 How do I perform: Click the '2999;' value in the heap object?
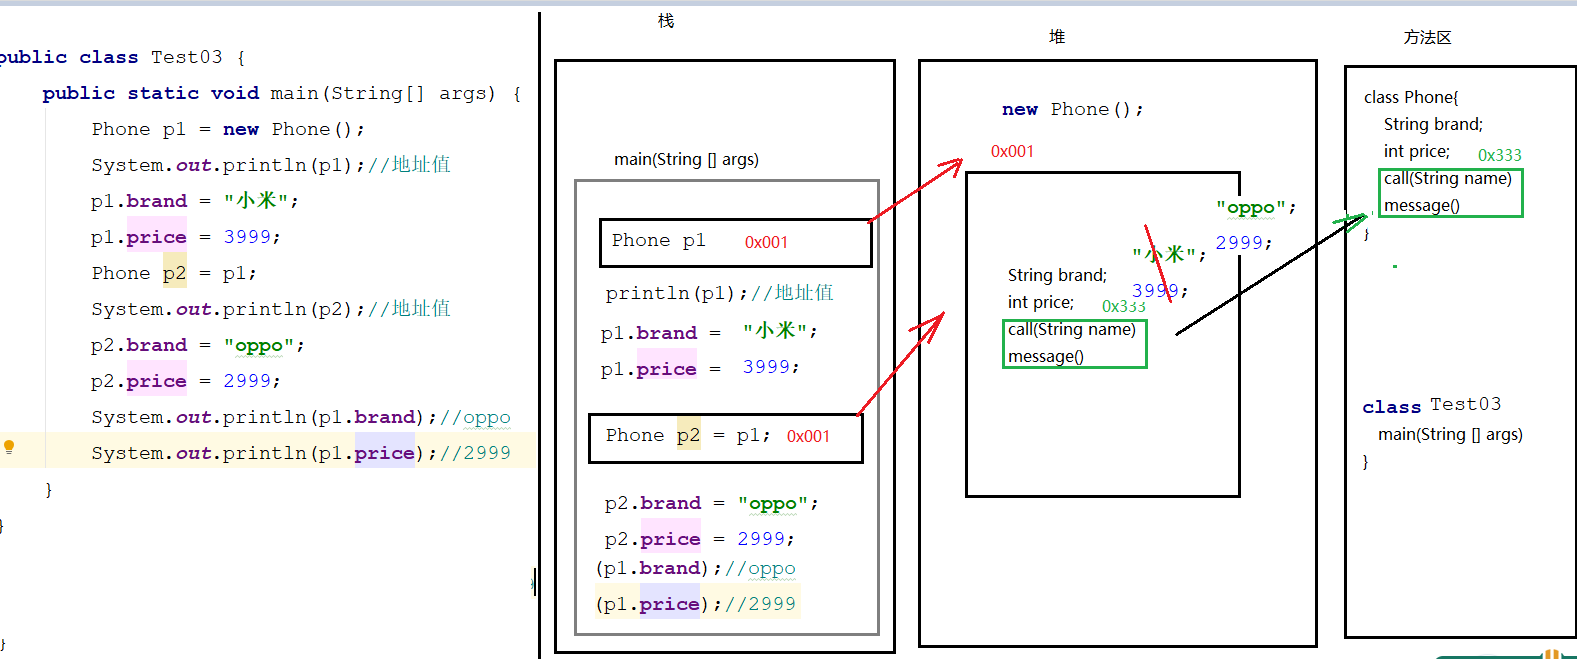tap(1244, 243)
